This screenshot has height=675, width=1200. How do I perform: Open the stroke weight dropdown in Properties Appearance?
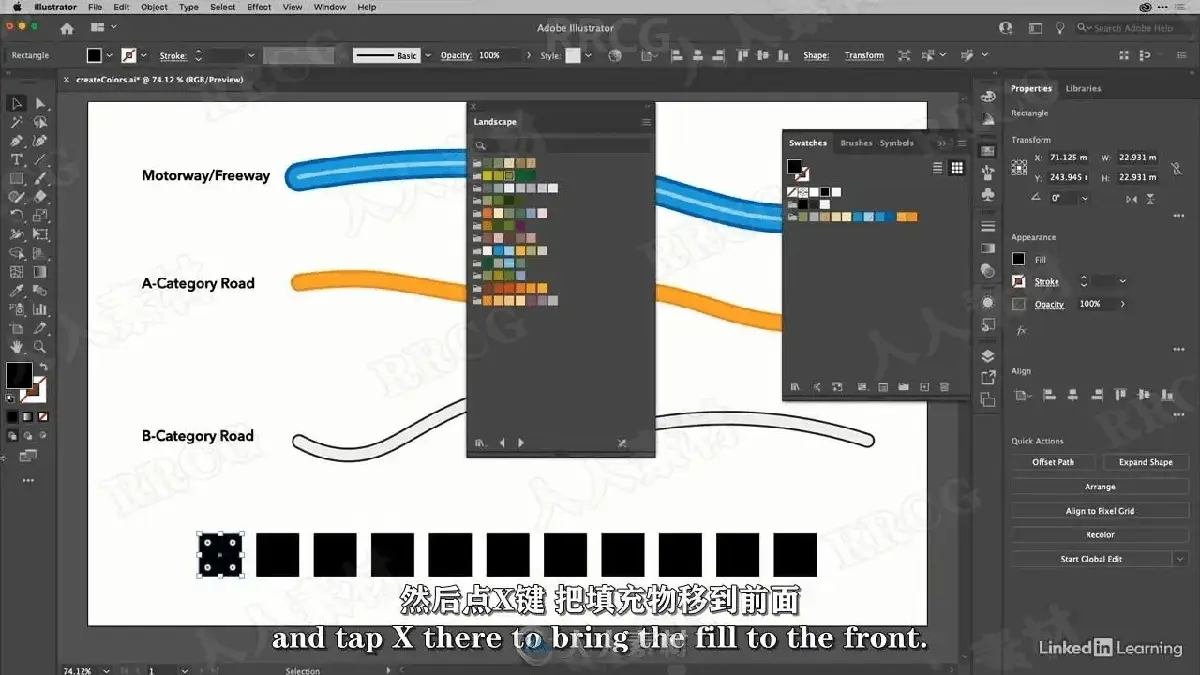[1123, 282]
